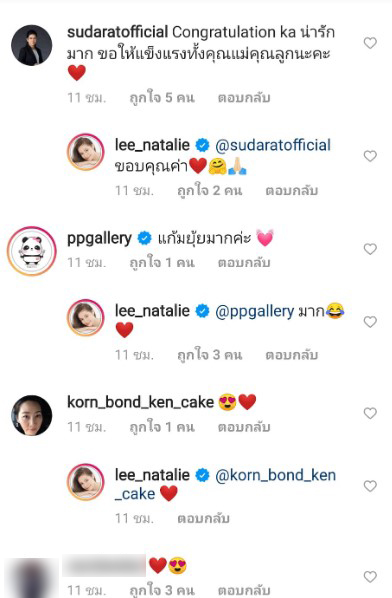Open the ppgallery username
392x598 pixels.
(100, 239)
